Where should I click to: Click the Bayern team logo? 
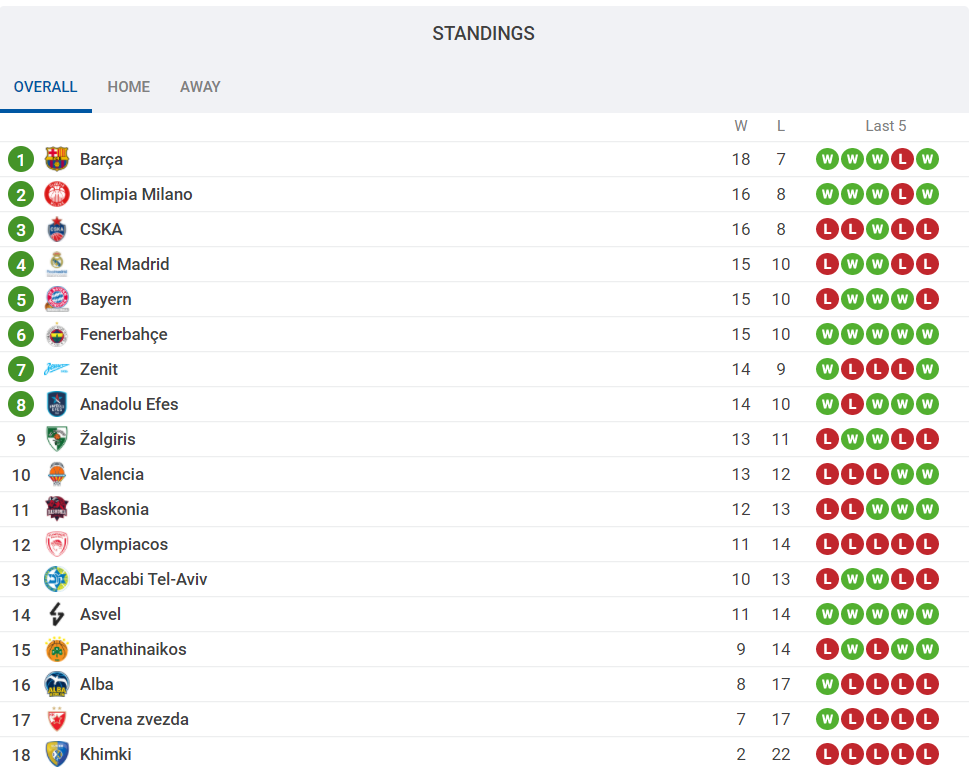[x=57, y=299]
